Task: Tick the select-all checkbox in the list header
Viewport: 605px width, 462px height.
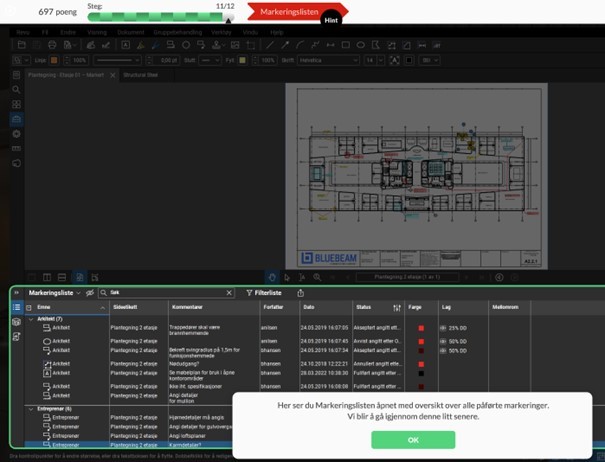Action: coord(29,307)
